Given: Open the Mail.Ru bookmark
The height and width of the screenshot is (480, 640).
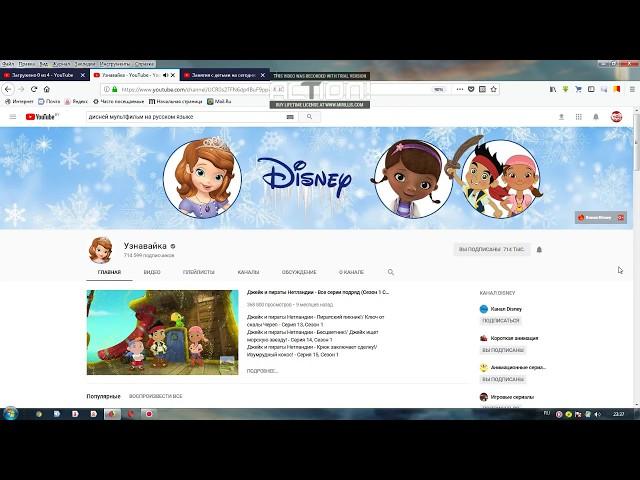Looking at the screenshot, I should pyautogui.click(x=219, y=101).
